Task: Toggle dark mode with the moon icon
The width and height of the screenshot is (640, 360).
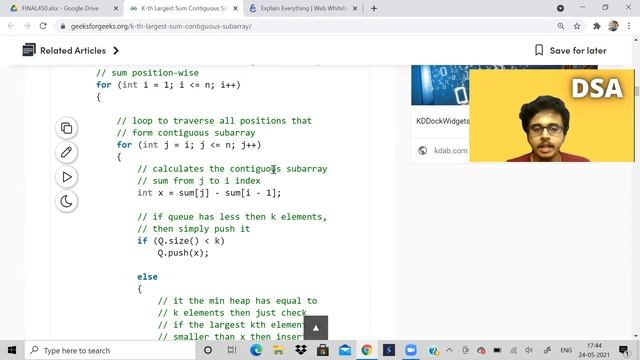Action: 67,201
